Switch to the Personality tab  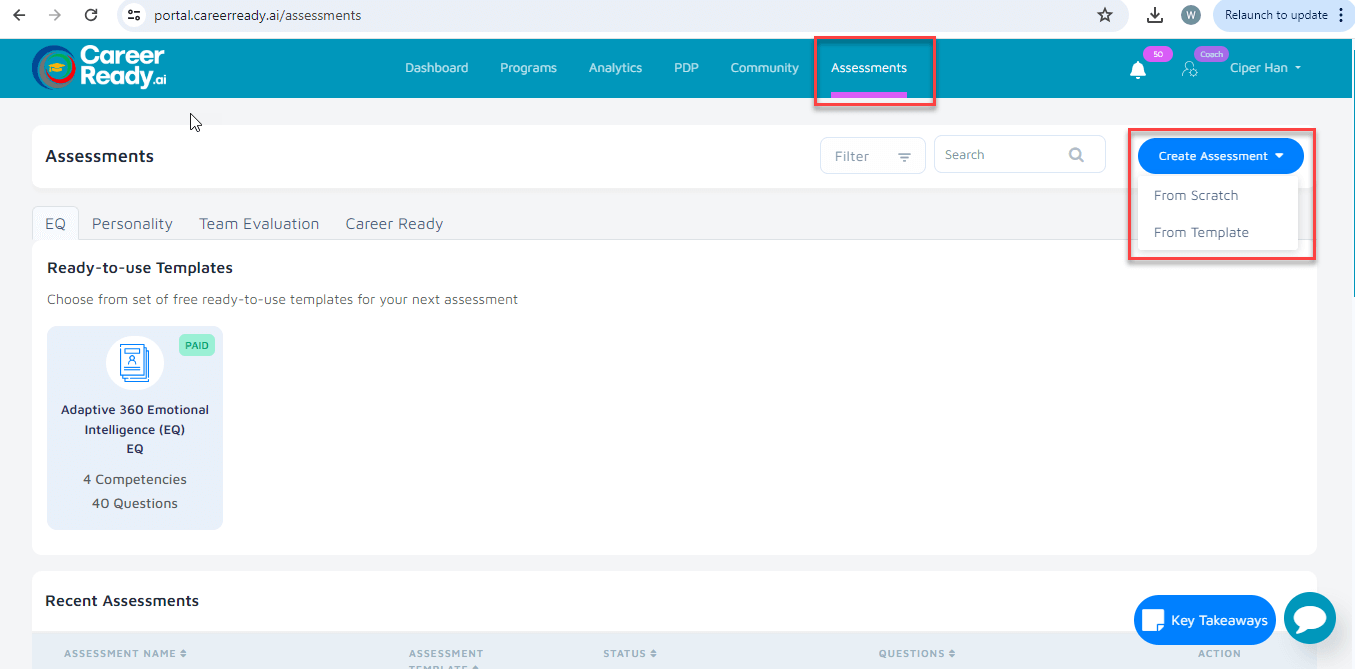[x=132, y=223]
